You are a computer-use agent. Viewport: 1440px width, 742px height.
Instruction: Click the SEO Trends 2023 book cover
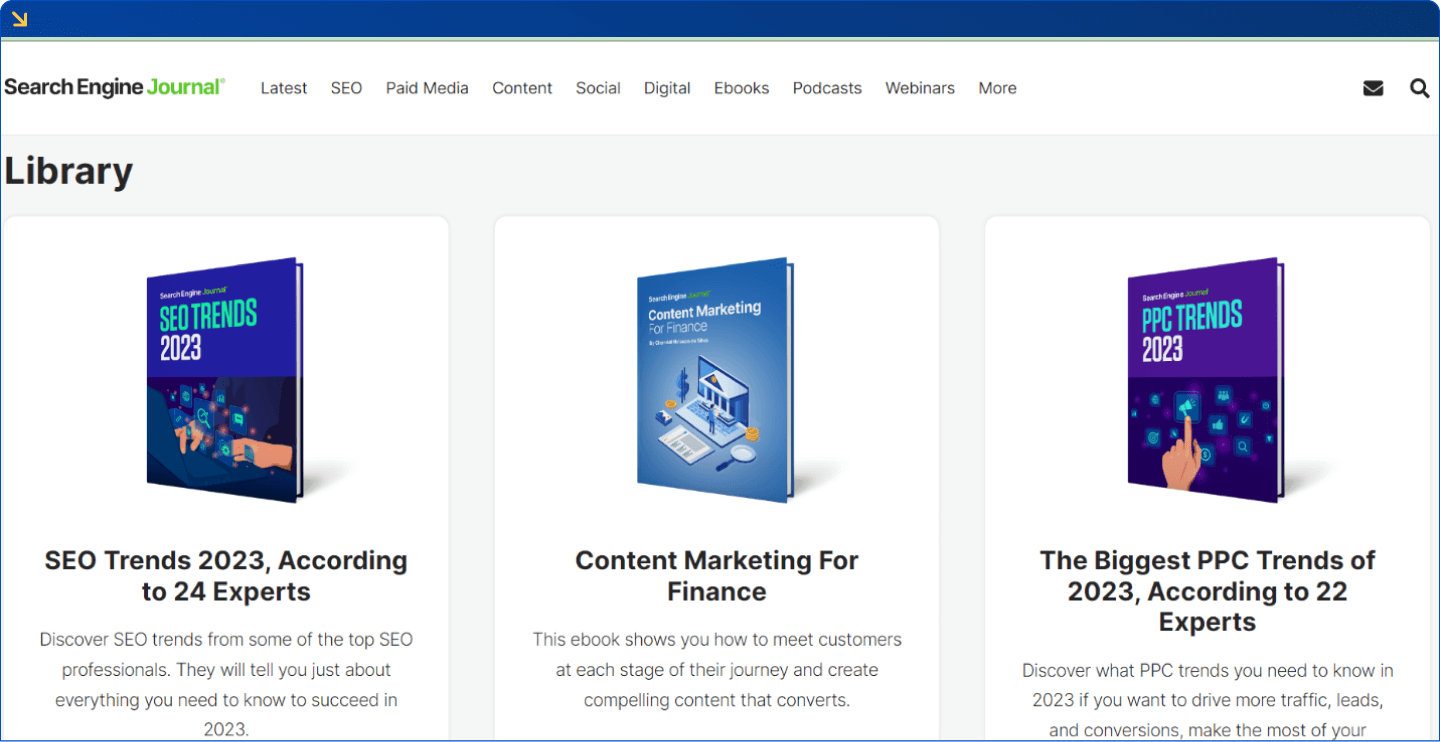point(226,380)
